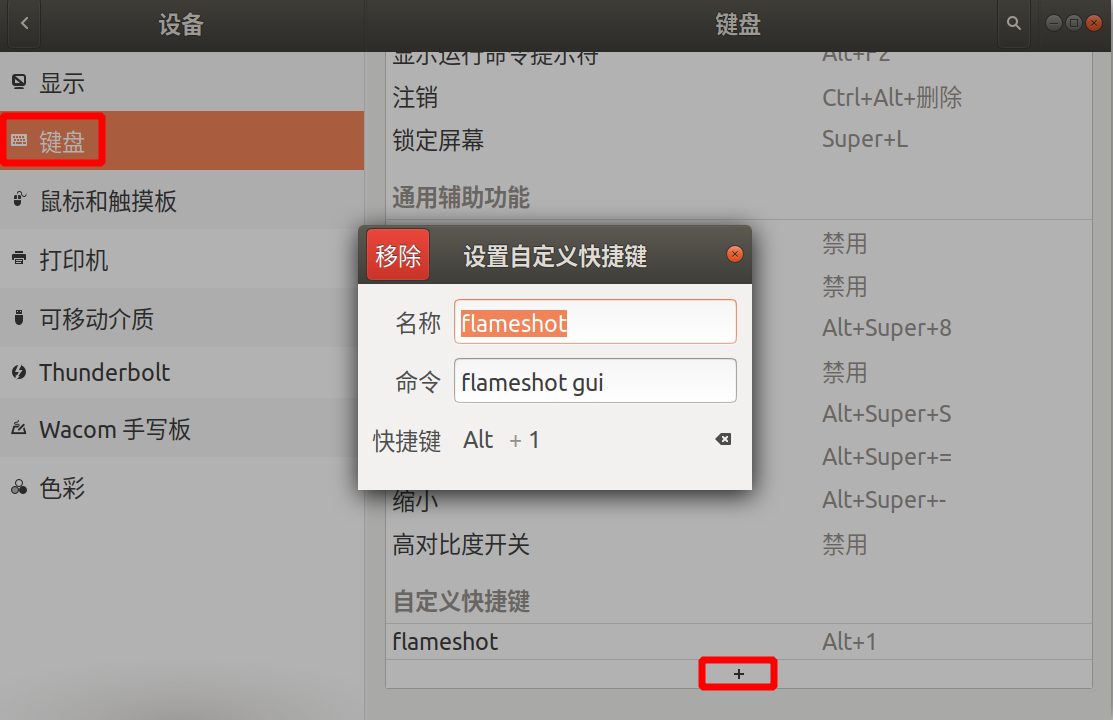Image resolution: width=1113 pixels, height=720 pixels.
Task: Select 键盘 keyboard in the sidebar
Action: tap(182, 141)
